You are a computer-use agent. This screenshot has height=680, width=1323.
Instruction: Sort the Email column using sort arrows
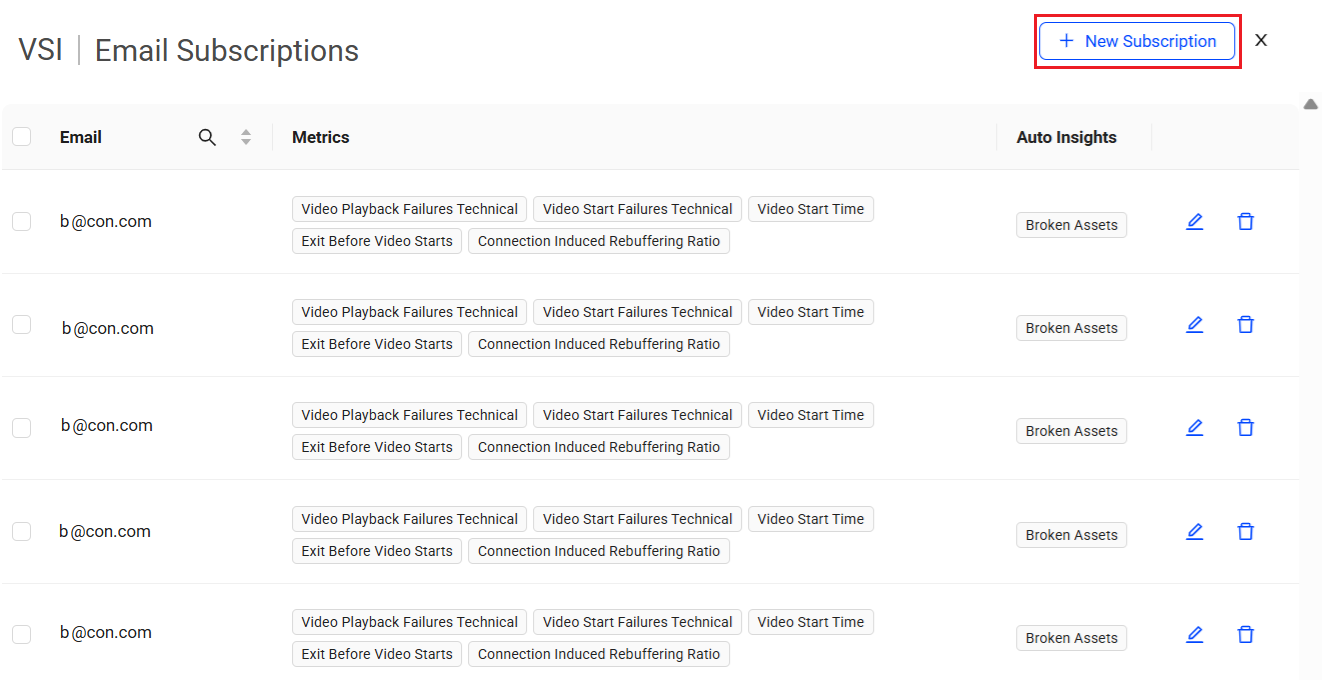click(x=246, y=138)
